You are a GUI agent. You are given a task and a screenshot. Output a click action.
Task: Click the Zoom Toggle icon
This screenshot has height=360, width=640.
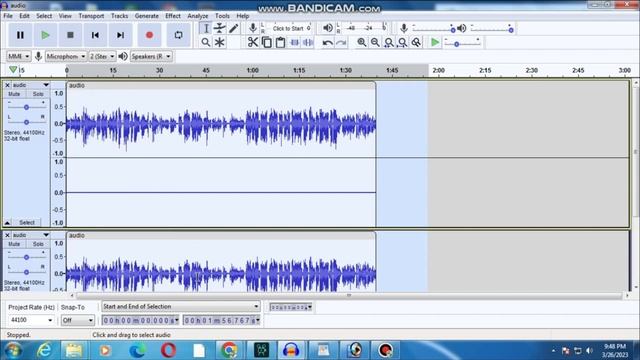[x=416, y=42]
